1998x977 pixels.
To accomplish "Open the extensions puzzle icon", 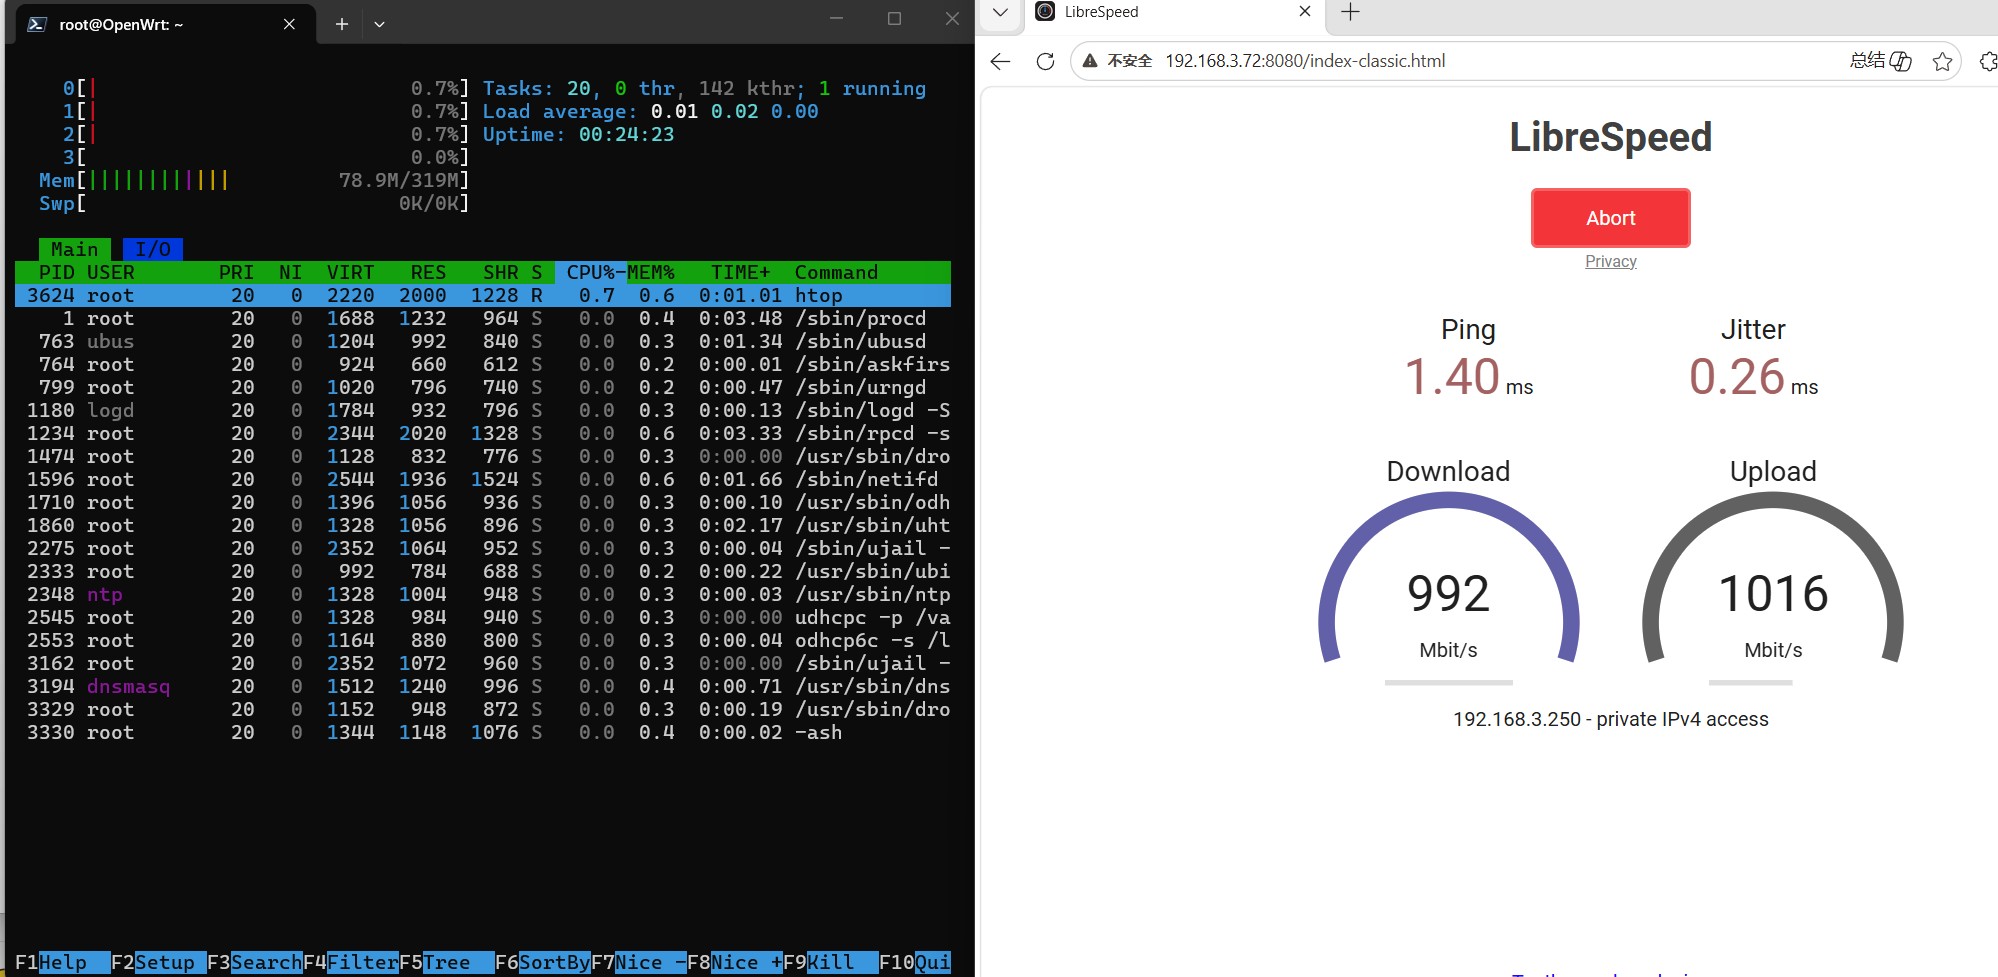I will click(x=1988, y=61).
